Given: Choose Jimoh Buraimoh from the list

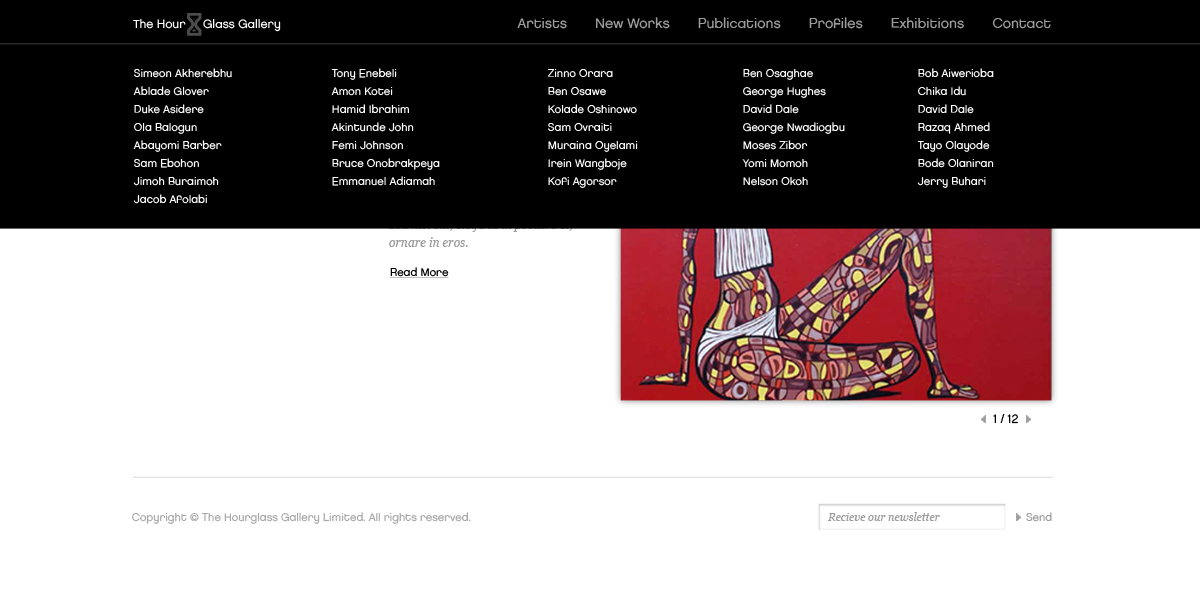Looking at the screenshot, I should tap(176, 181).
